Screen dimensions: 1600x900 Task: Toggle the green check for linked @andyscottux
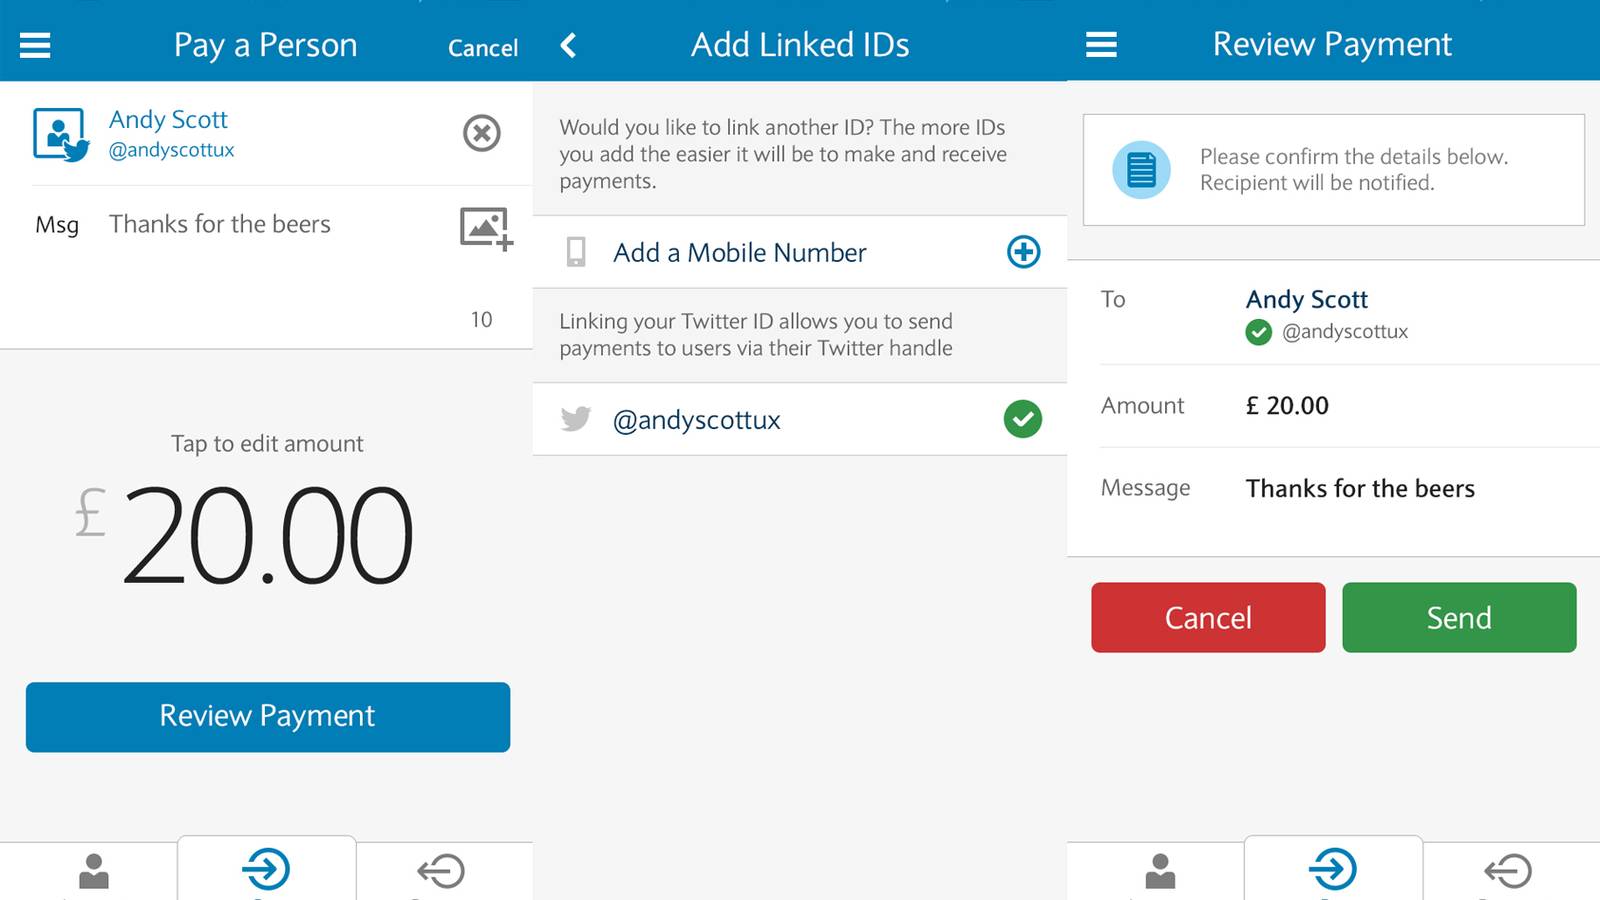pyautogui.click(x=1023, y=418)
